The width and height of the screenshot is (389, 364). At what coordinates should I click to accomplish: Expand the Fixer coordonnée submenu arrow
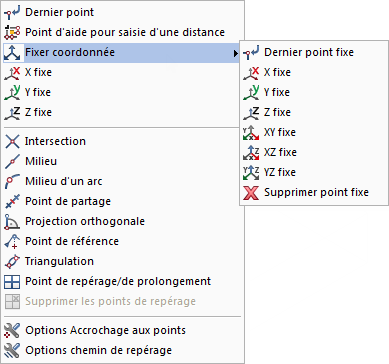point(236,53)
